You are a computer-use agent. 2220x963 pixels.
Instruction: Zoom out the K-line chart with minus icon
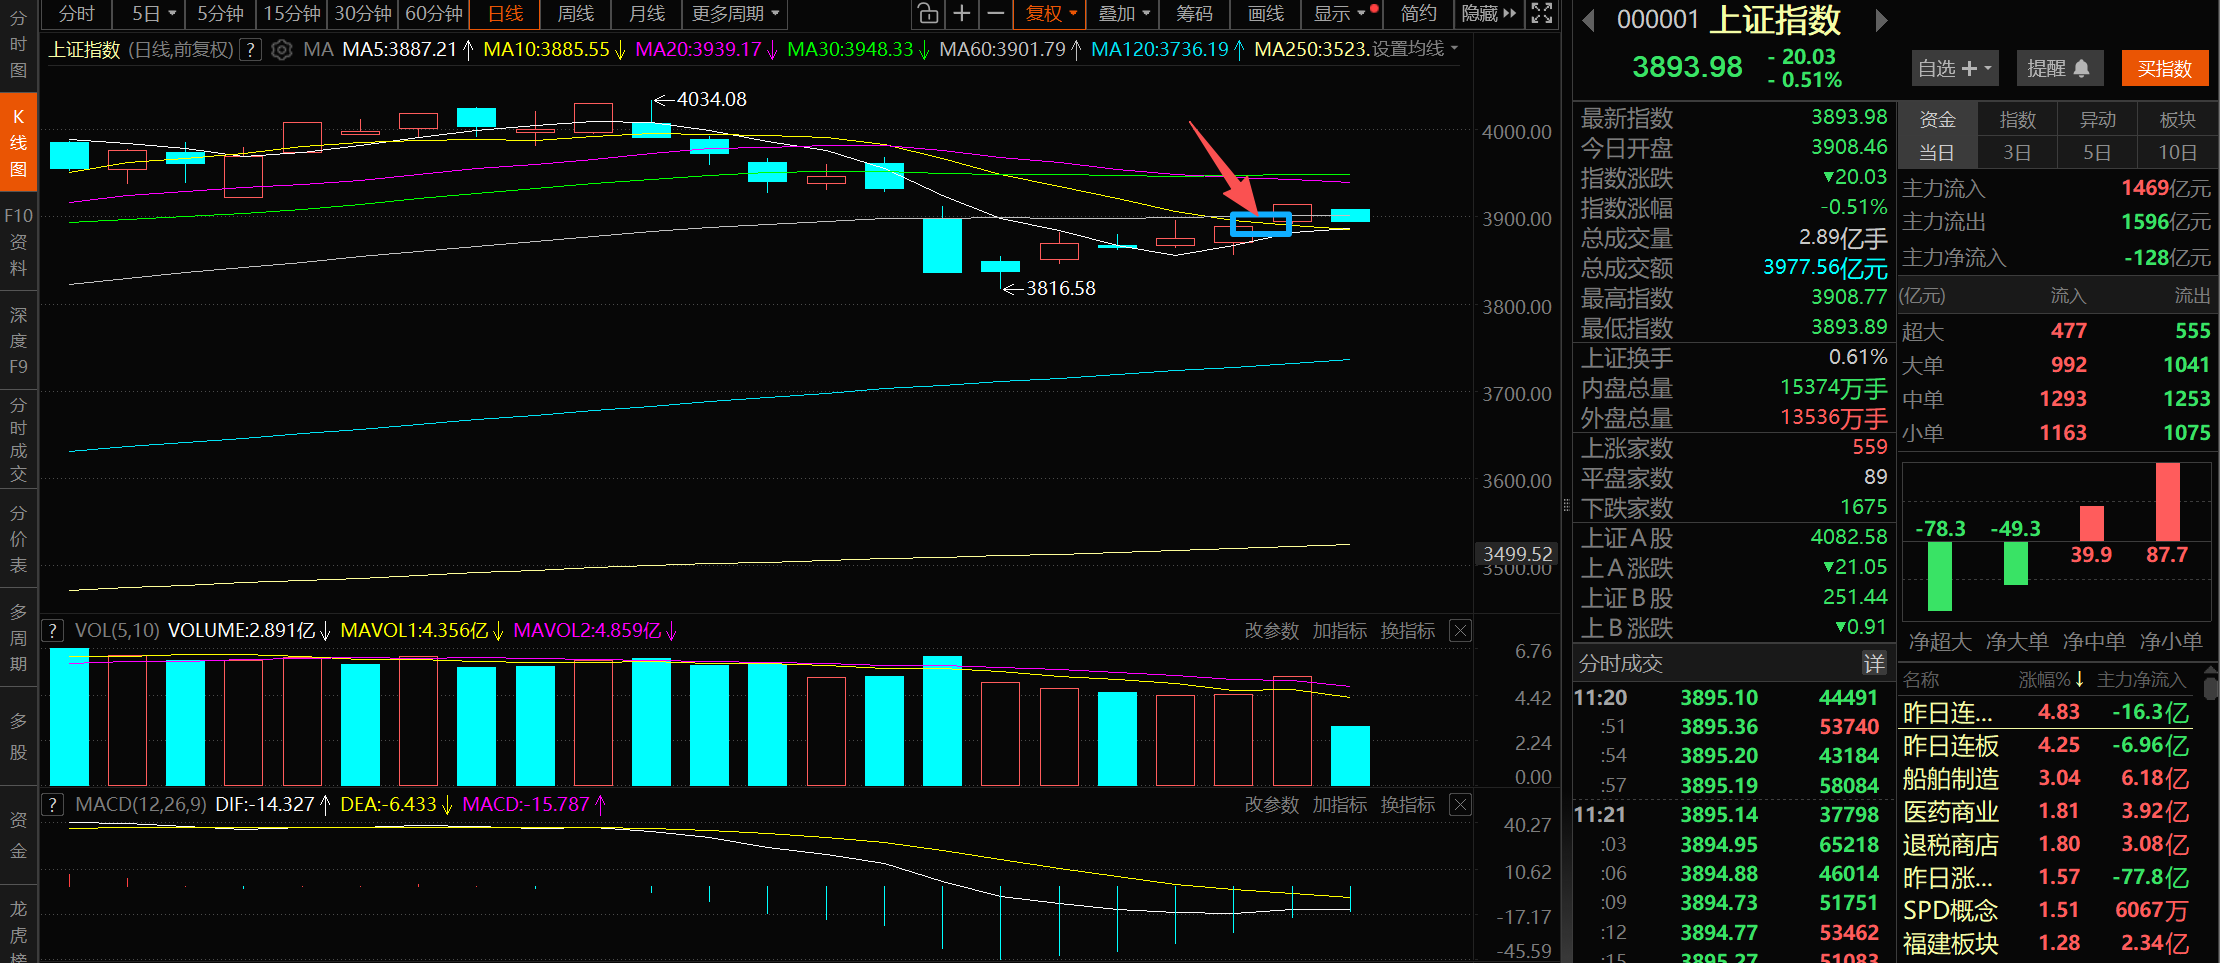[x=995, y=14]
